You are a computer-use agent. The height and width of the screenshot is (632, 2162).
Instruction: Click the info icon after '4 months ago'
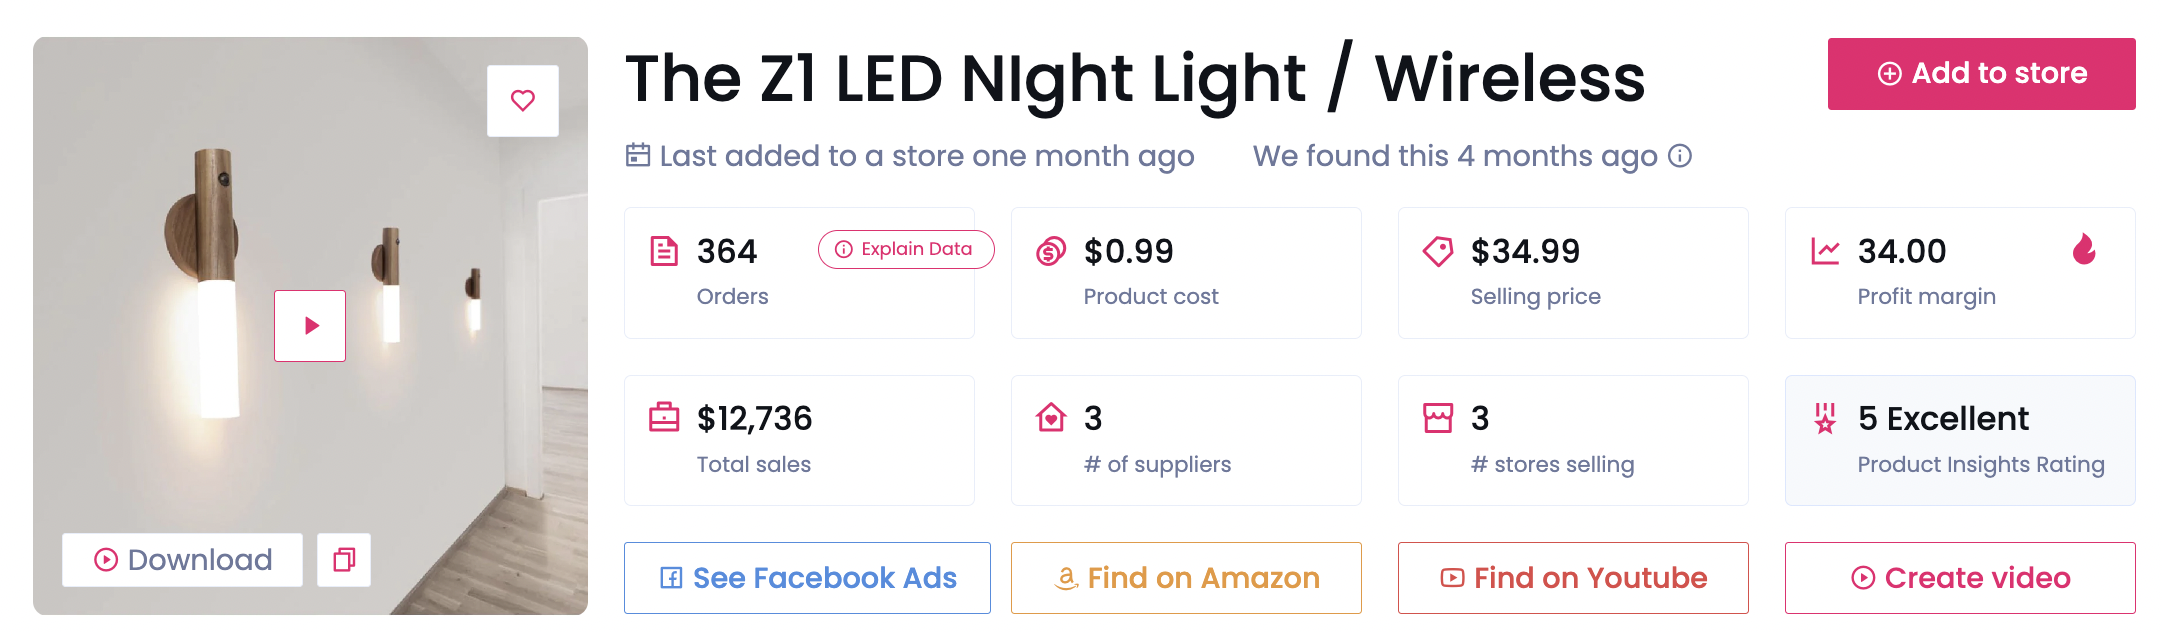tap(1681, 156)
